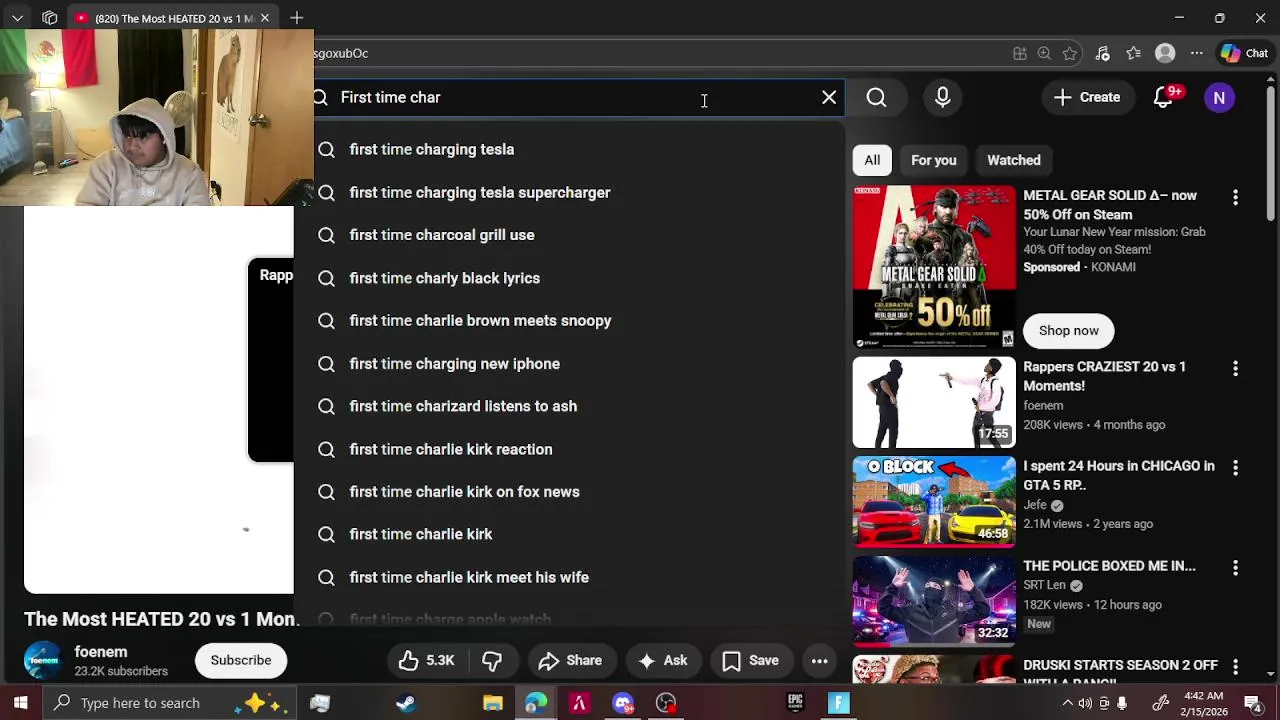This screenshot has width=1280, height=720.
Task: Open the foenem channel link under video title
Action: coord(101,652)
